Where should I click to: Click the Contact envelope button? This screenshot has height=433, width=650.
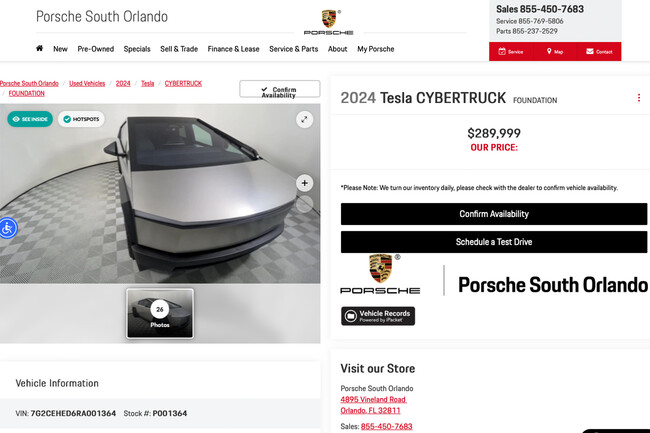click(599, 51)
